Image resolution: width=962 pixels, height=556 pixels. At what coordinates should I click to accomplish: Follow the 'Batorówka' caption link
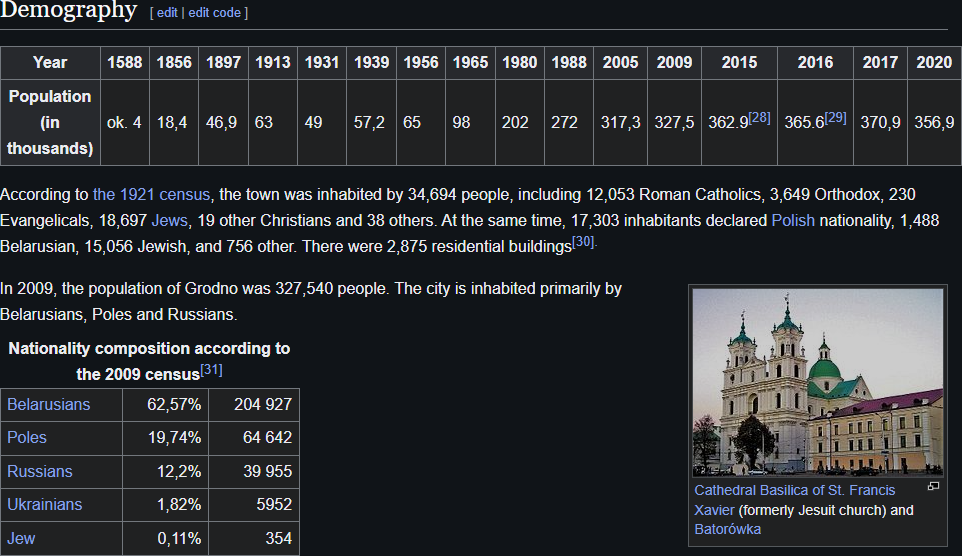(x=727, y=529)
